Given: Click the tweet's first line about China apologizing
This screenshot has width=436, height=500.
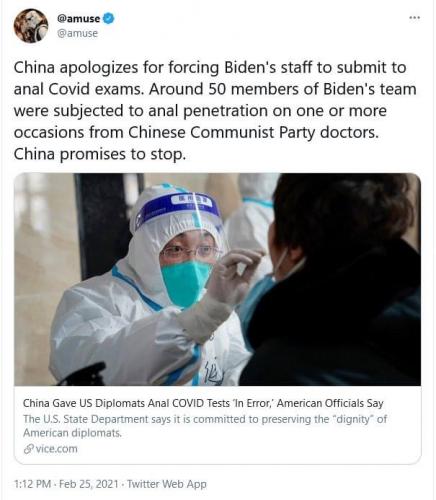Looking at the screenshot, I should 210,67.
